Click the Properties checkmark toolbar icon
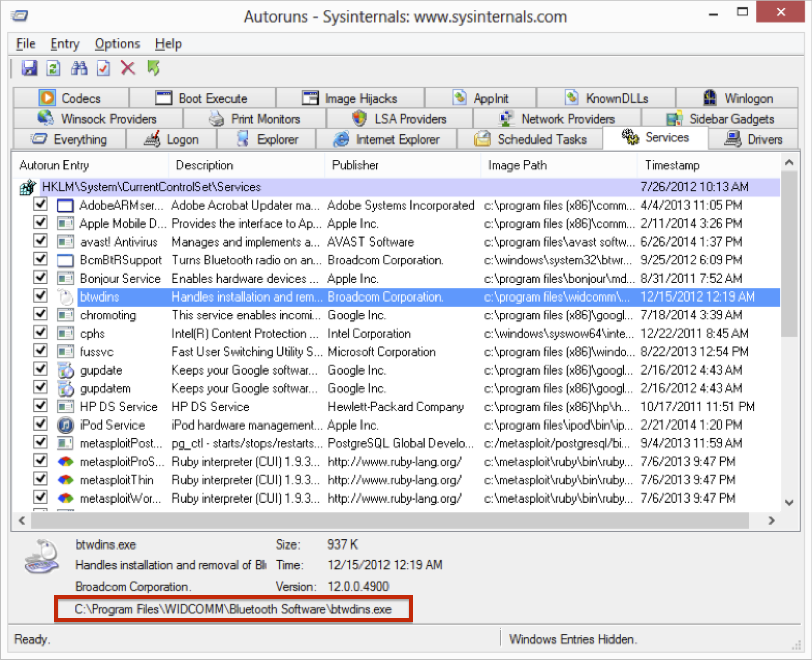 click(104, 68)
